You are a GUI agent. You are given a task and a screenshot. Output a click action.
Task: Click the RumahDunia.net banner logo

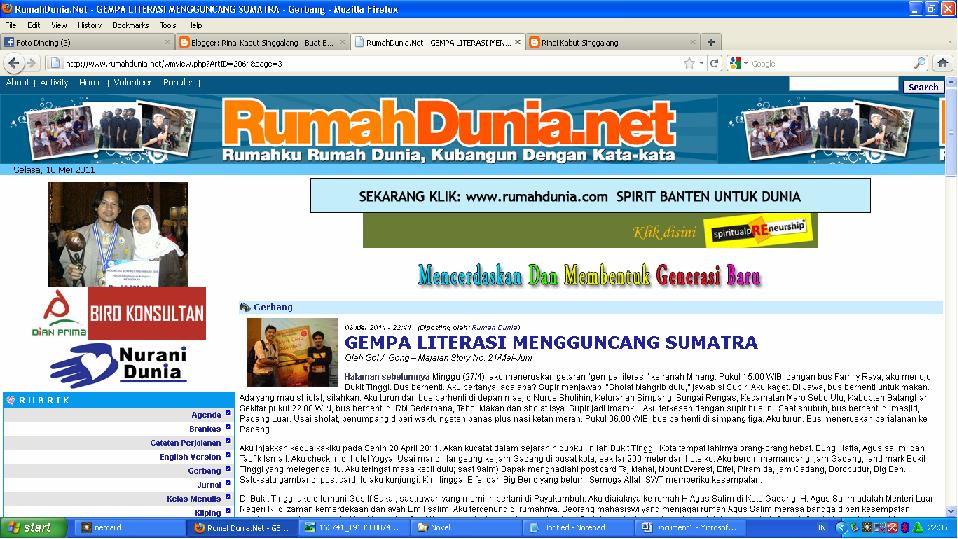click(x=448, y=130)
